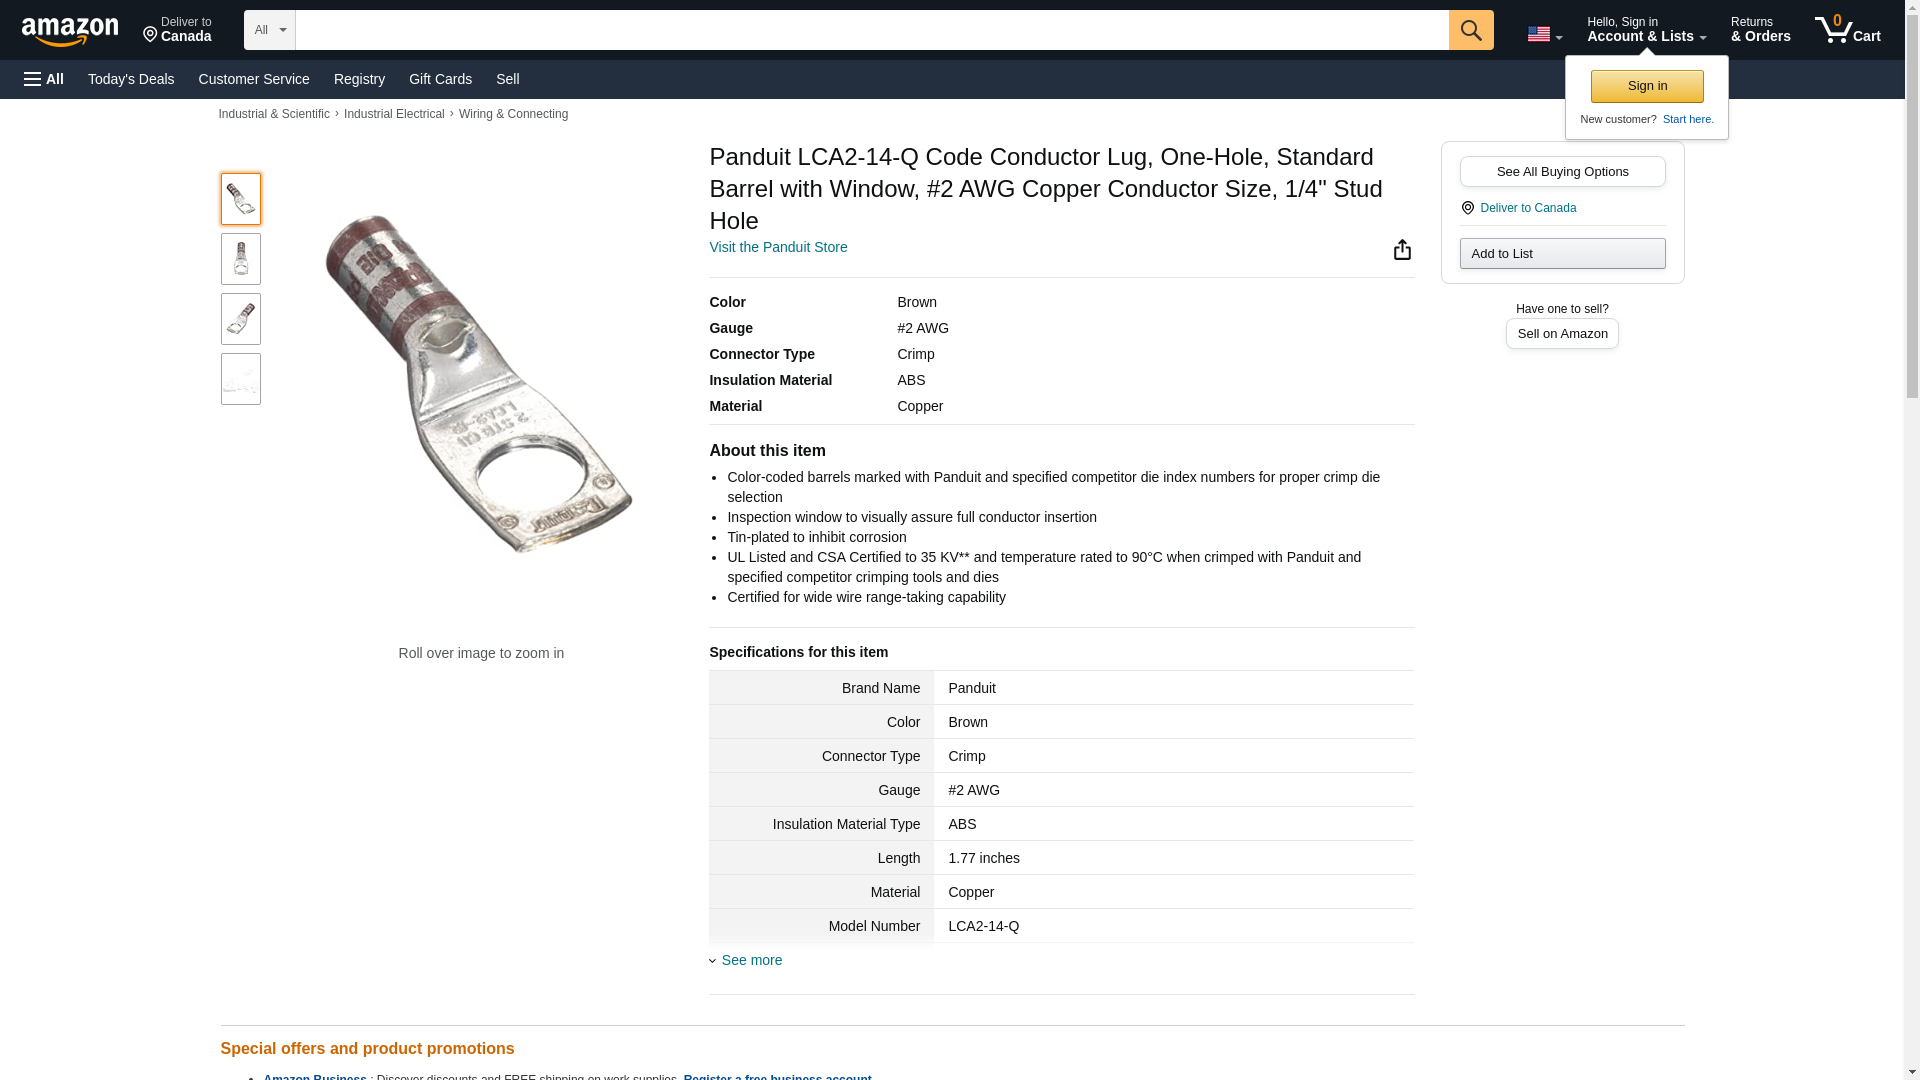Expand the Account & Lists dropdown

(x=1646, y=30)
